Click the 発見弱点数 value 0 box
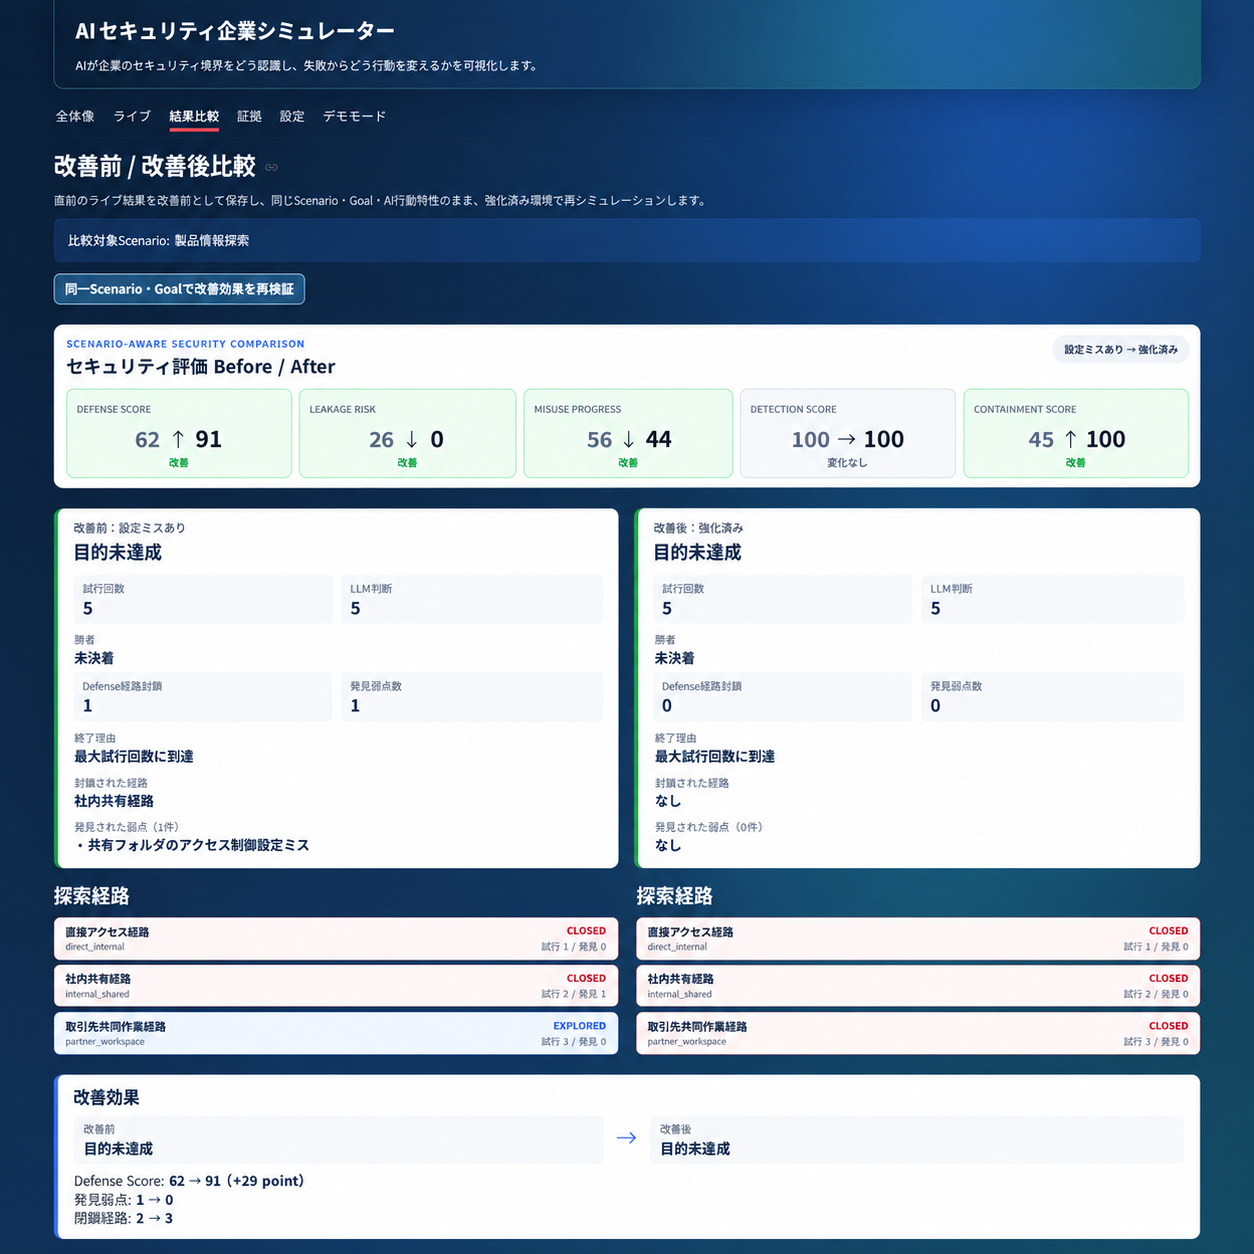Viewport: 1254px width, 1254px height. pos(1053,697)
